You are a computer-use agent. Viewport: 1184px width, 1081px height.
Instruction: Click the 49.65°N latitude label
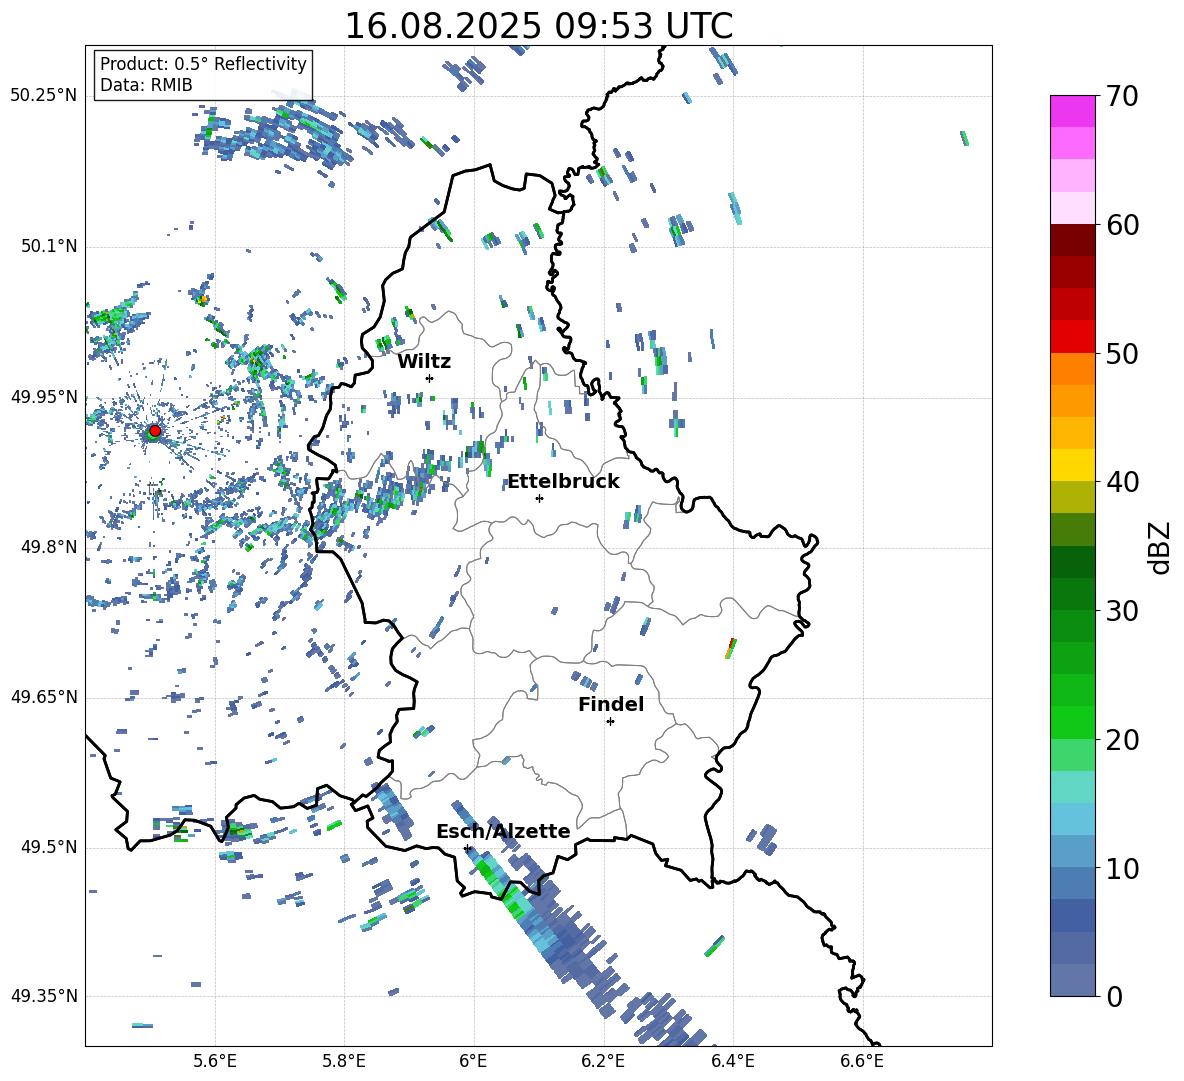tap(44, 697)
